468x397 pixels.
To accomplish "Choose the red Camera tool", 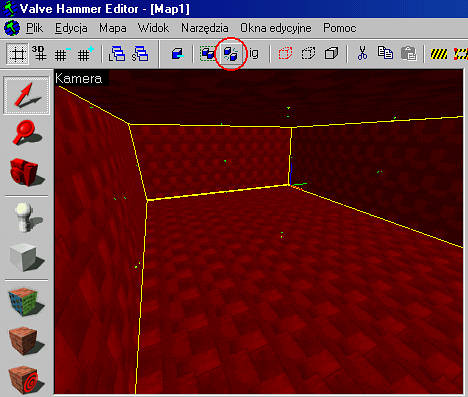I will pos(26,172).
